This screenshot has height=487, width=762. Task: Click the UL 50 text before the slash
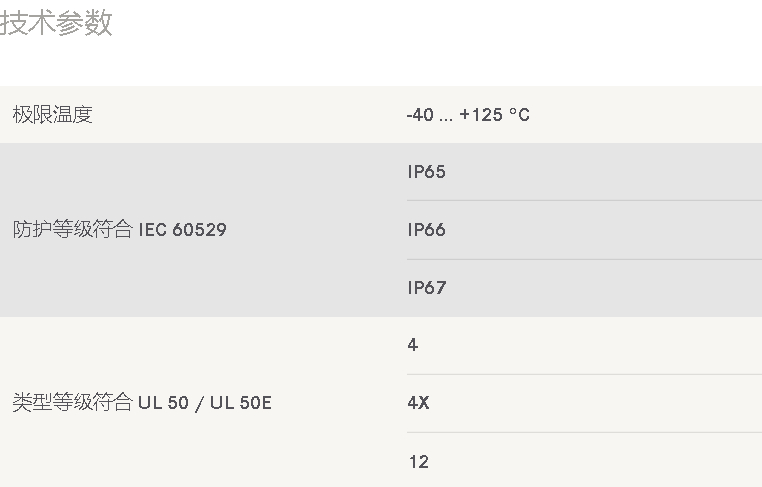(x=163, y=403)
